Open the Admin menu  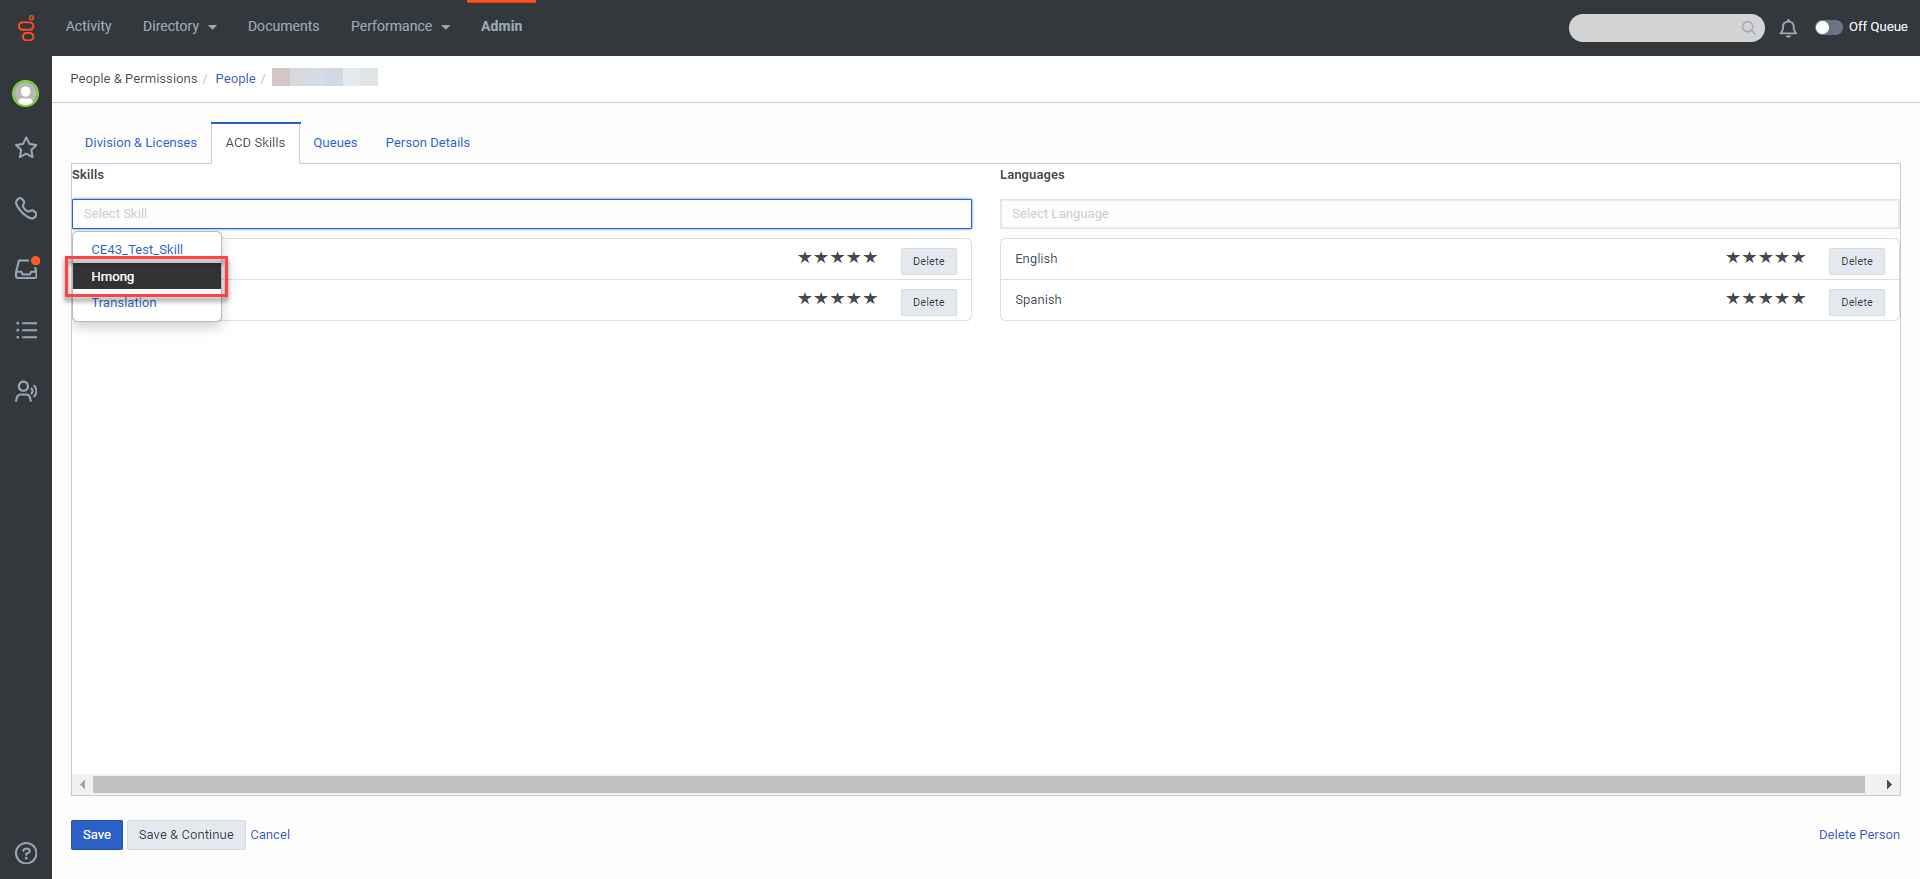(501, 26)
